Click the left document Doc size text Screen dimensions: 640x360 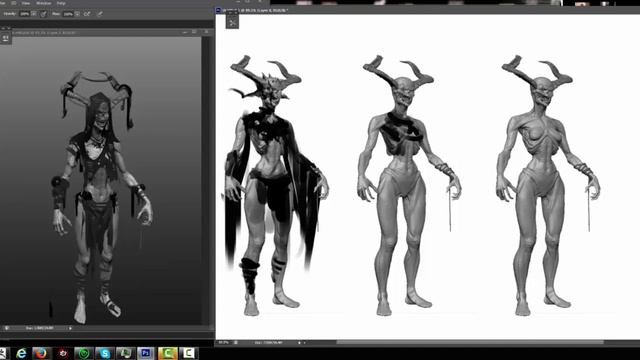tap(40, 328)
